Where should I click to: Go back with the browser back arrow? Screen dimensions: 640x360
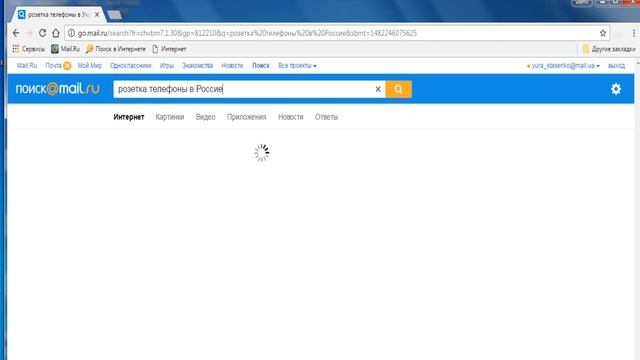[x=16, y=33]
